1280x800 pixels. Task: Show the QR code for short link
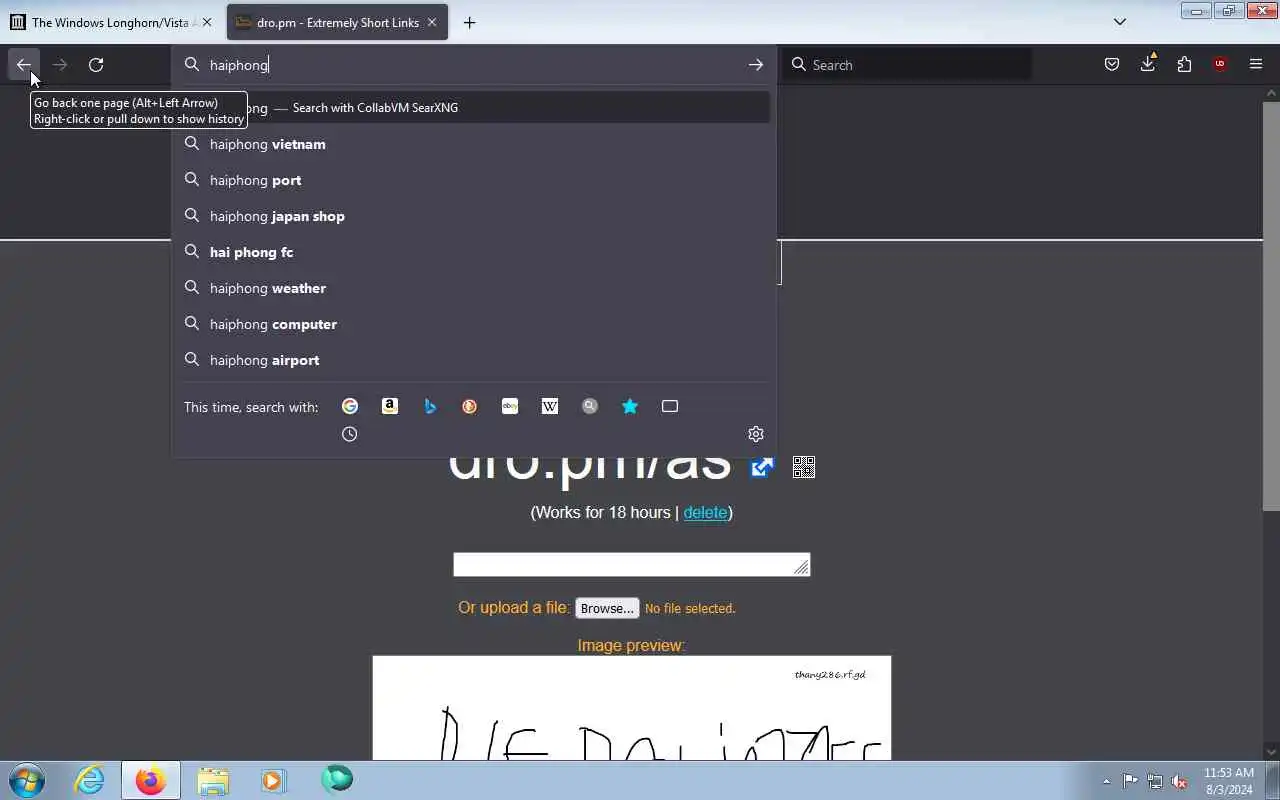(804, 467)
